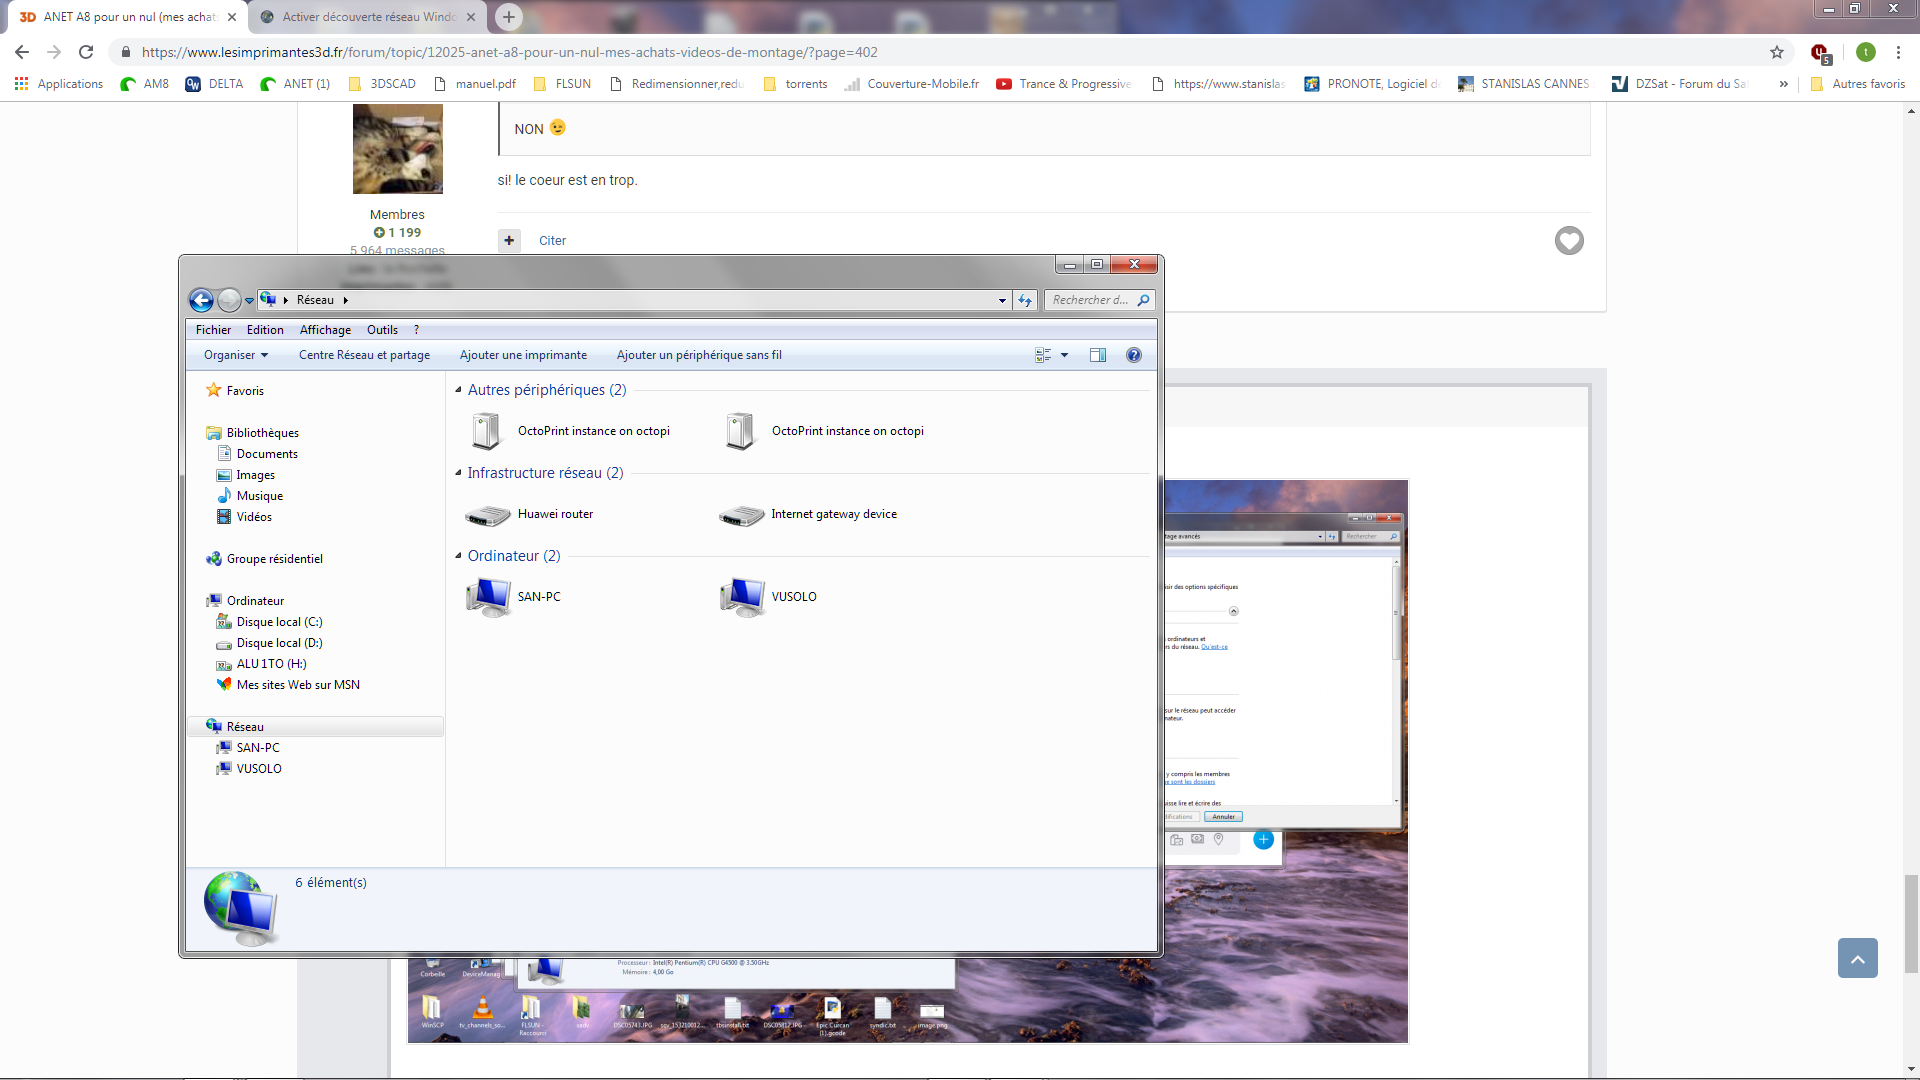Click the Chrome address bar URL
Image resolution: width=1920 pixels, height=1080 pixels.
coord(510,52)
